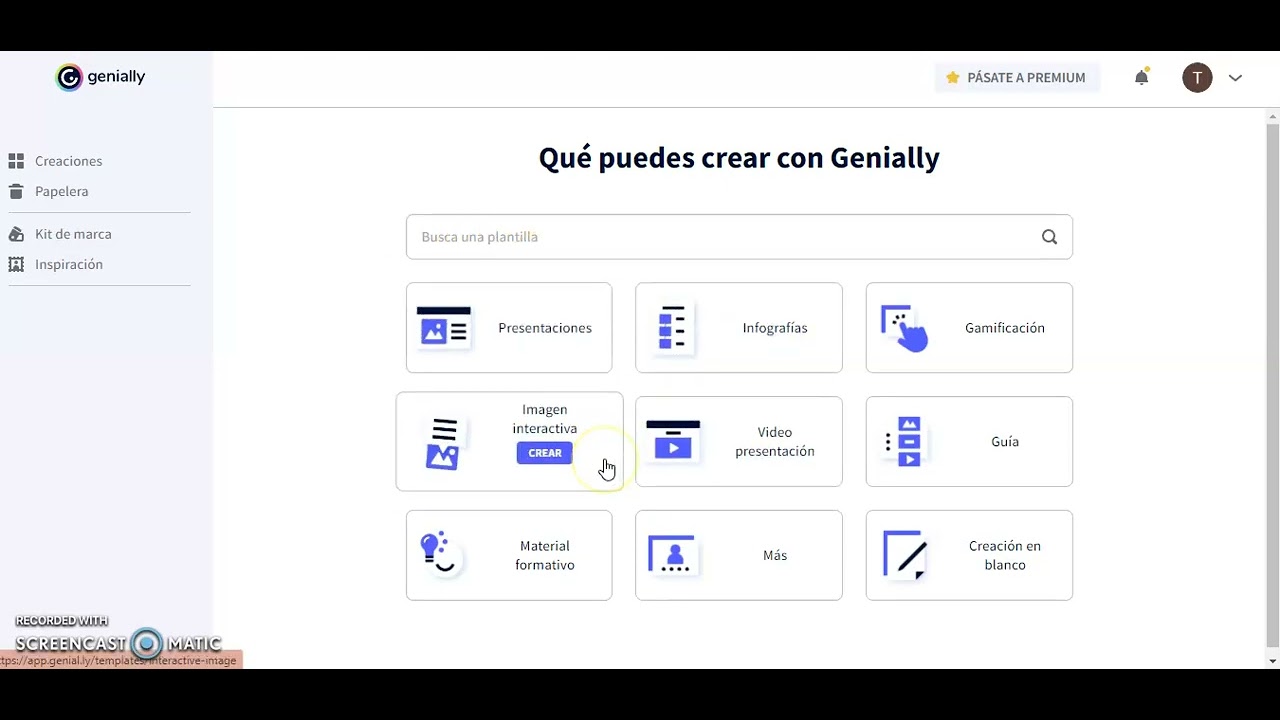Select the Imagen interactiva label
The image size is (1280, 720).
pyautogui.click(x=545, y=419)
